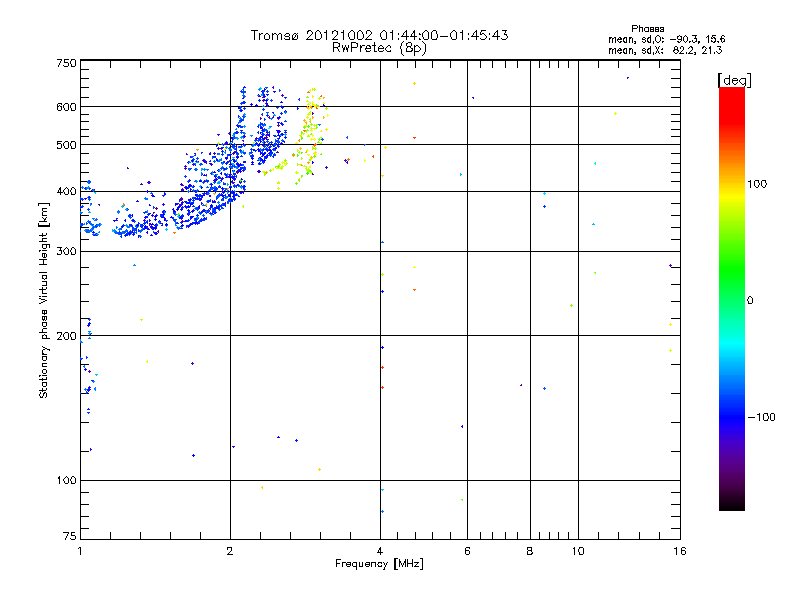This screenshot has height=600, width=800.
Task: Click colorbar tick label '0'
Action: click(750, 301)
